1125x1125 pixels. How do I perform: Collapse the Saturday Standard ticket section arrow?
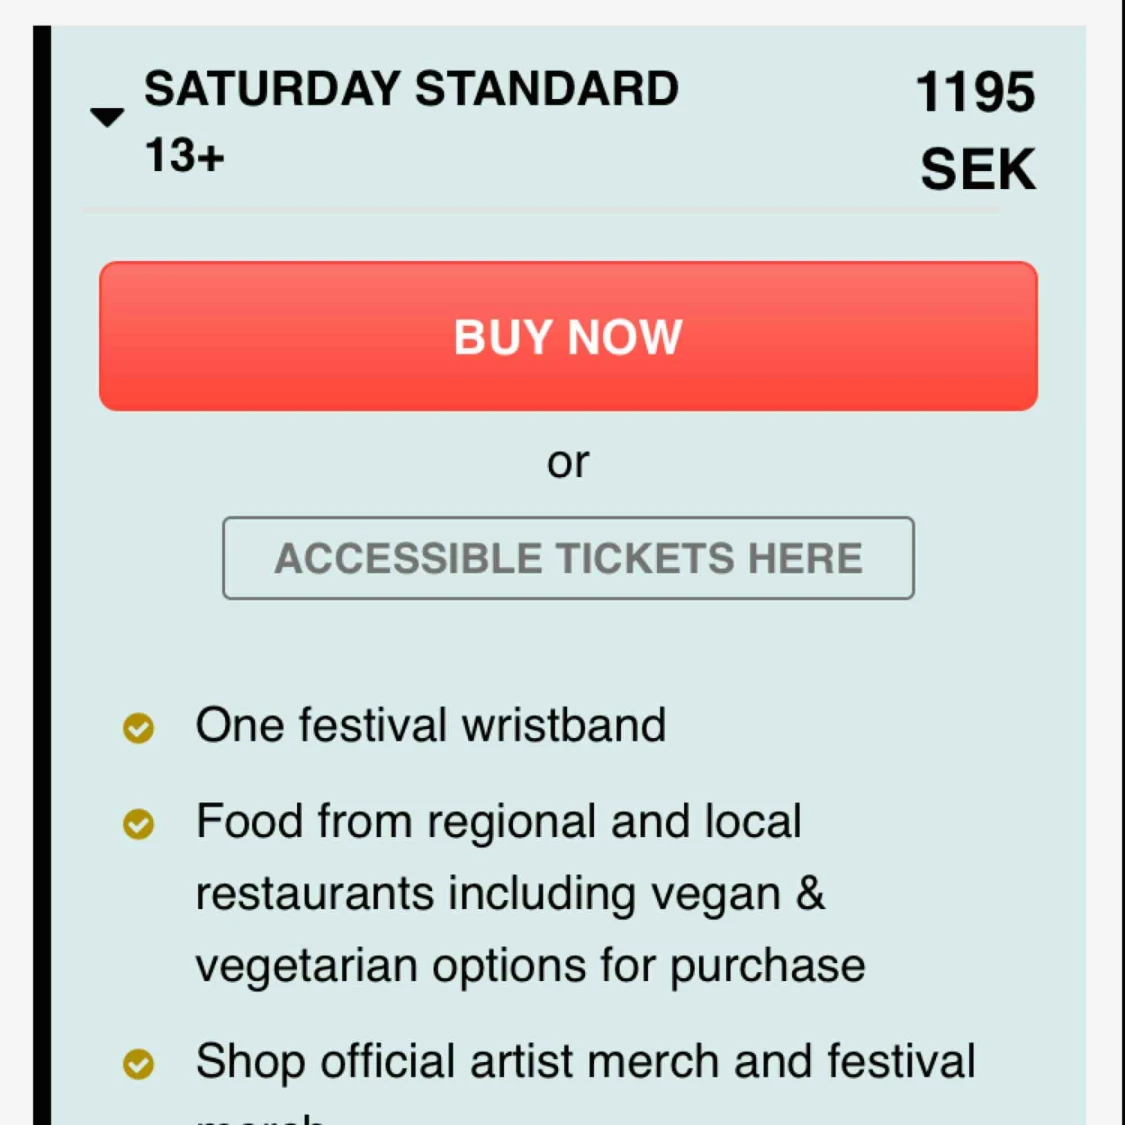(107, 117)
